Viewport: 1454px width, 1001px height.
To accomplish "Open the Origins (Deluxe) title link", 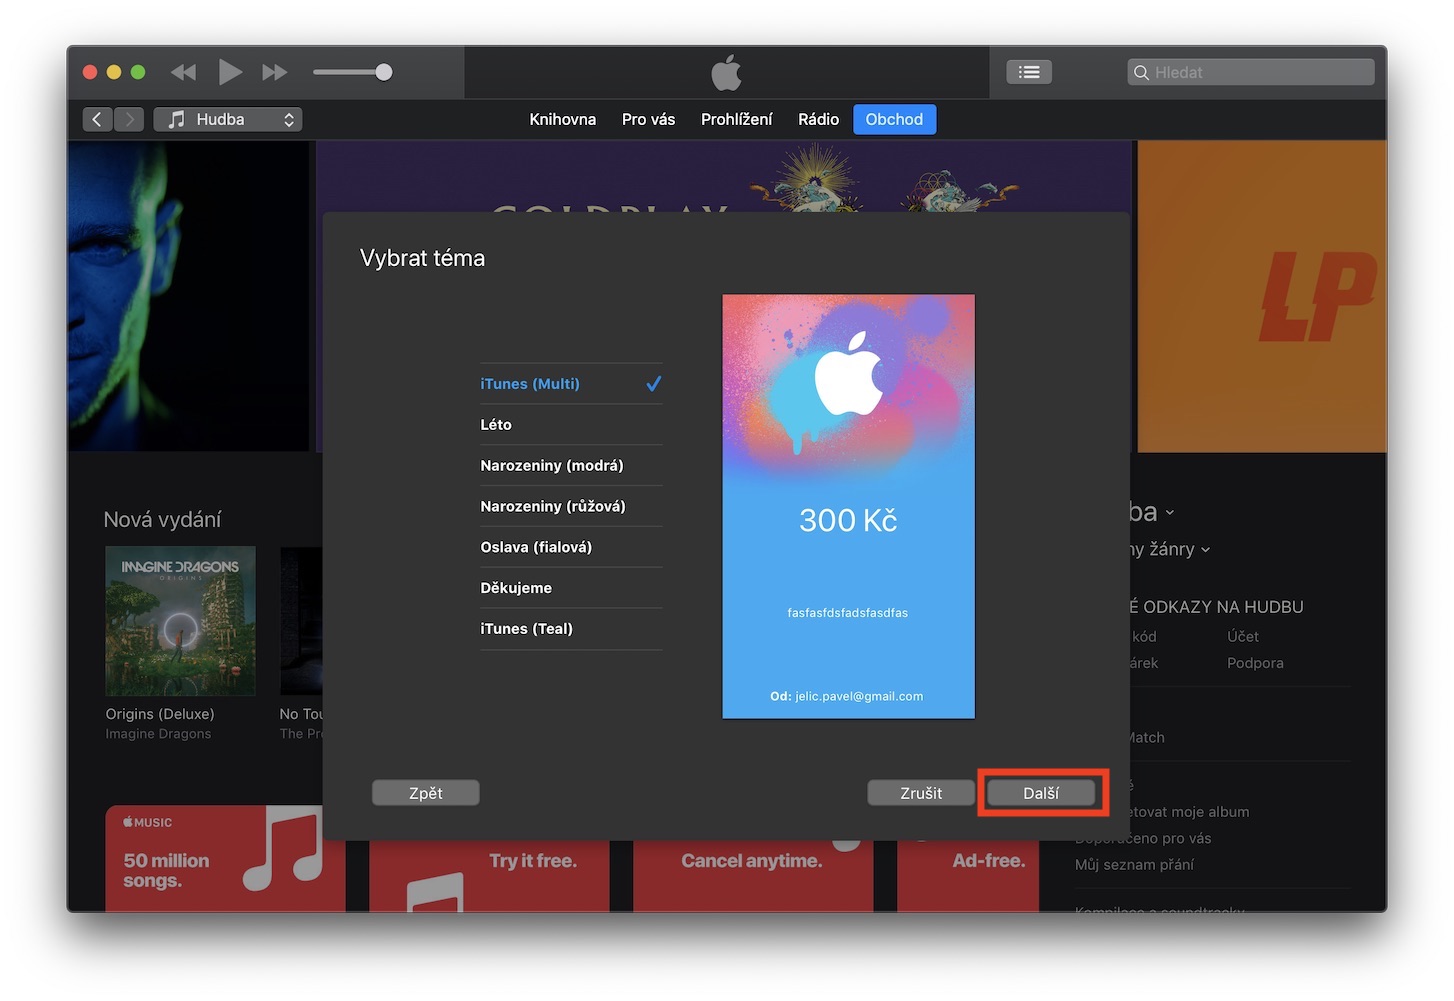I will (160, 714).
